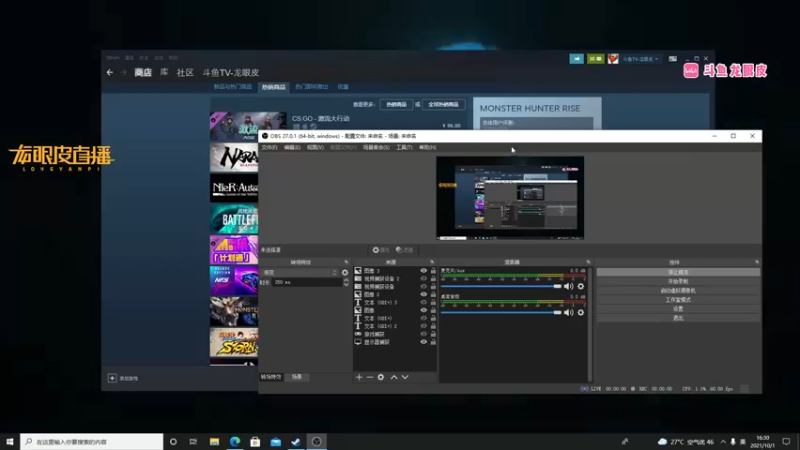Screen dimensions: 800x450
Task: Launch Microsoft Edge from taskbar
Action: click(x=235, y=441)
